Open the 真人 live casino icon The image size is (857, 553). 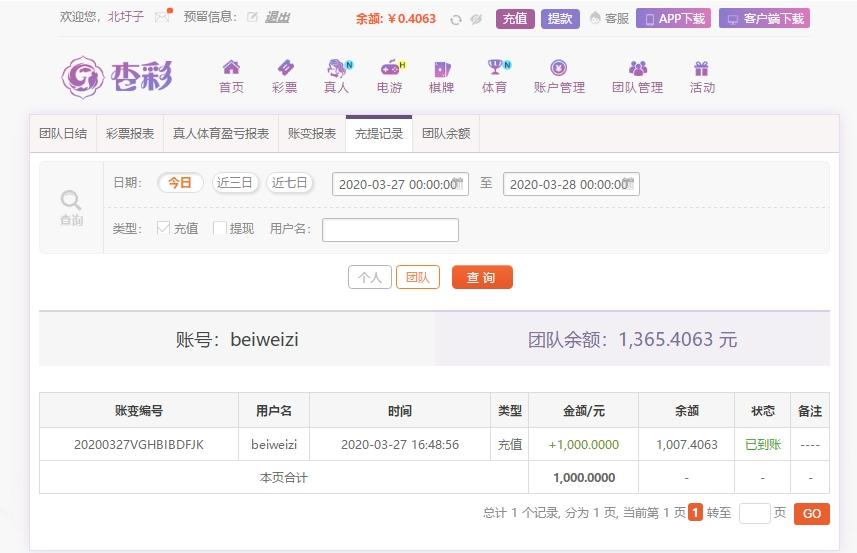click(x=338, y=68)
